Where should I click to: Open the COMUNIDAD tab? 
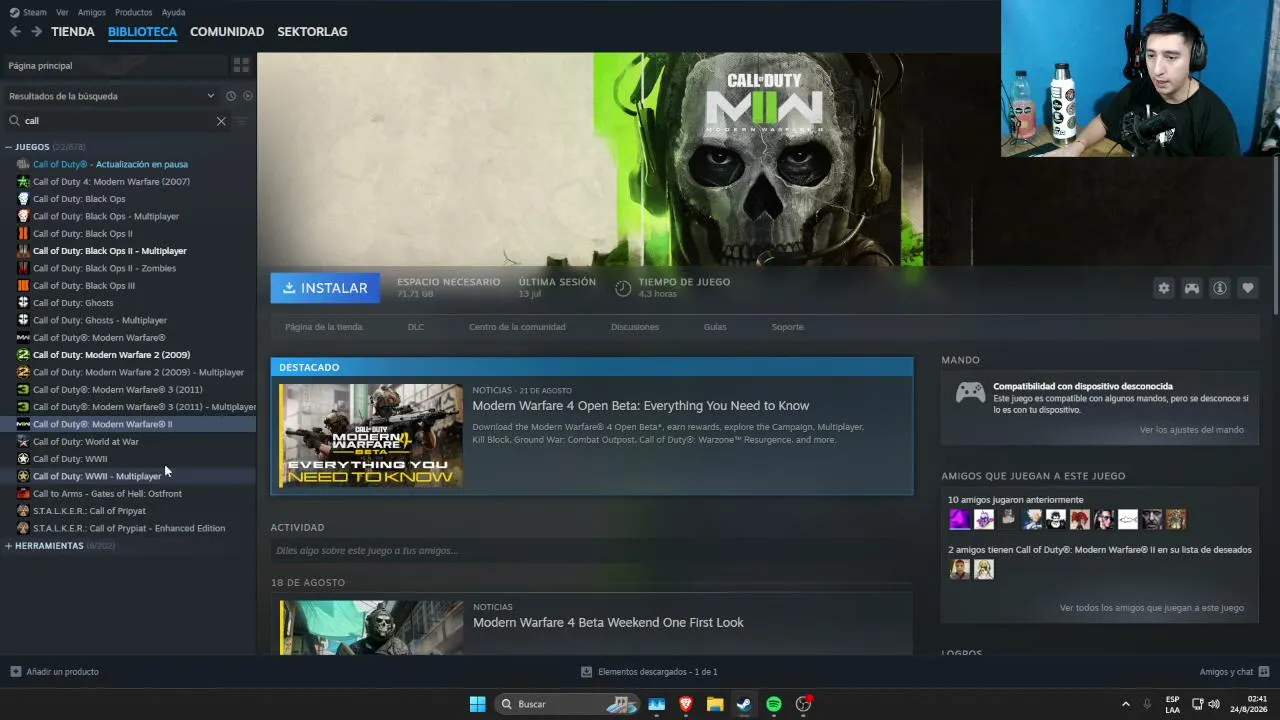tap(227, 32)
